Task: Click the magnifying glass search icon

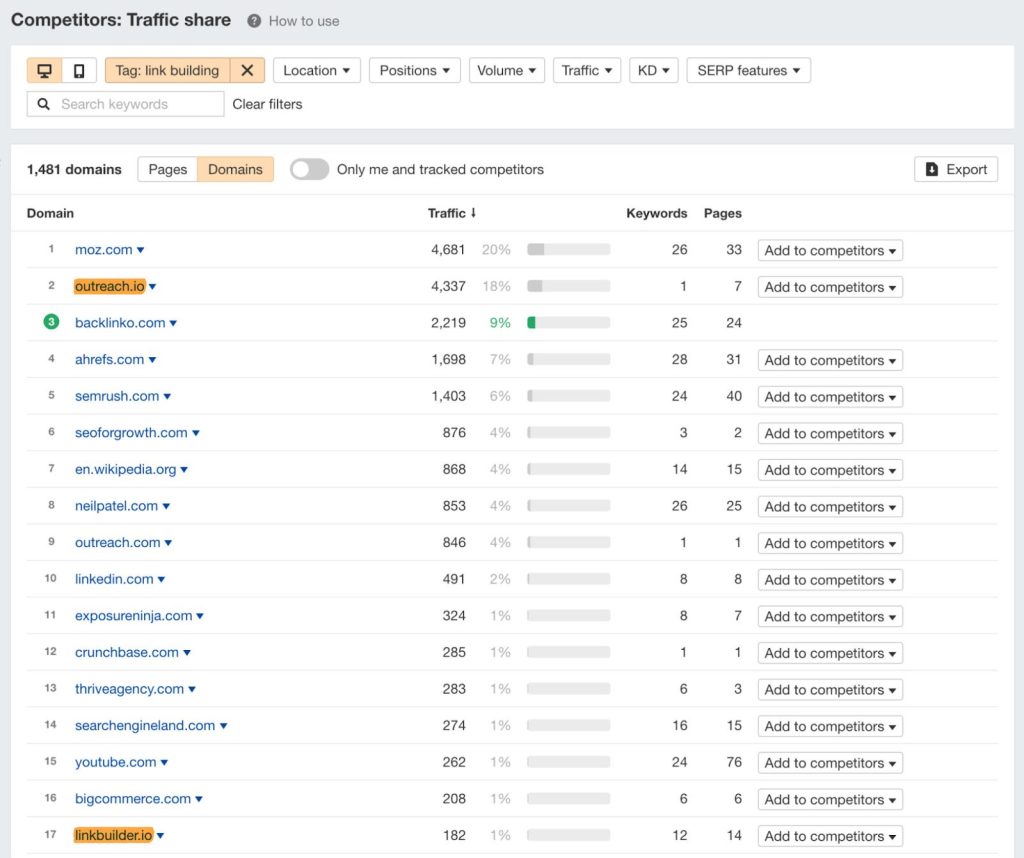Action: 43,103
